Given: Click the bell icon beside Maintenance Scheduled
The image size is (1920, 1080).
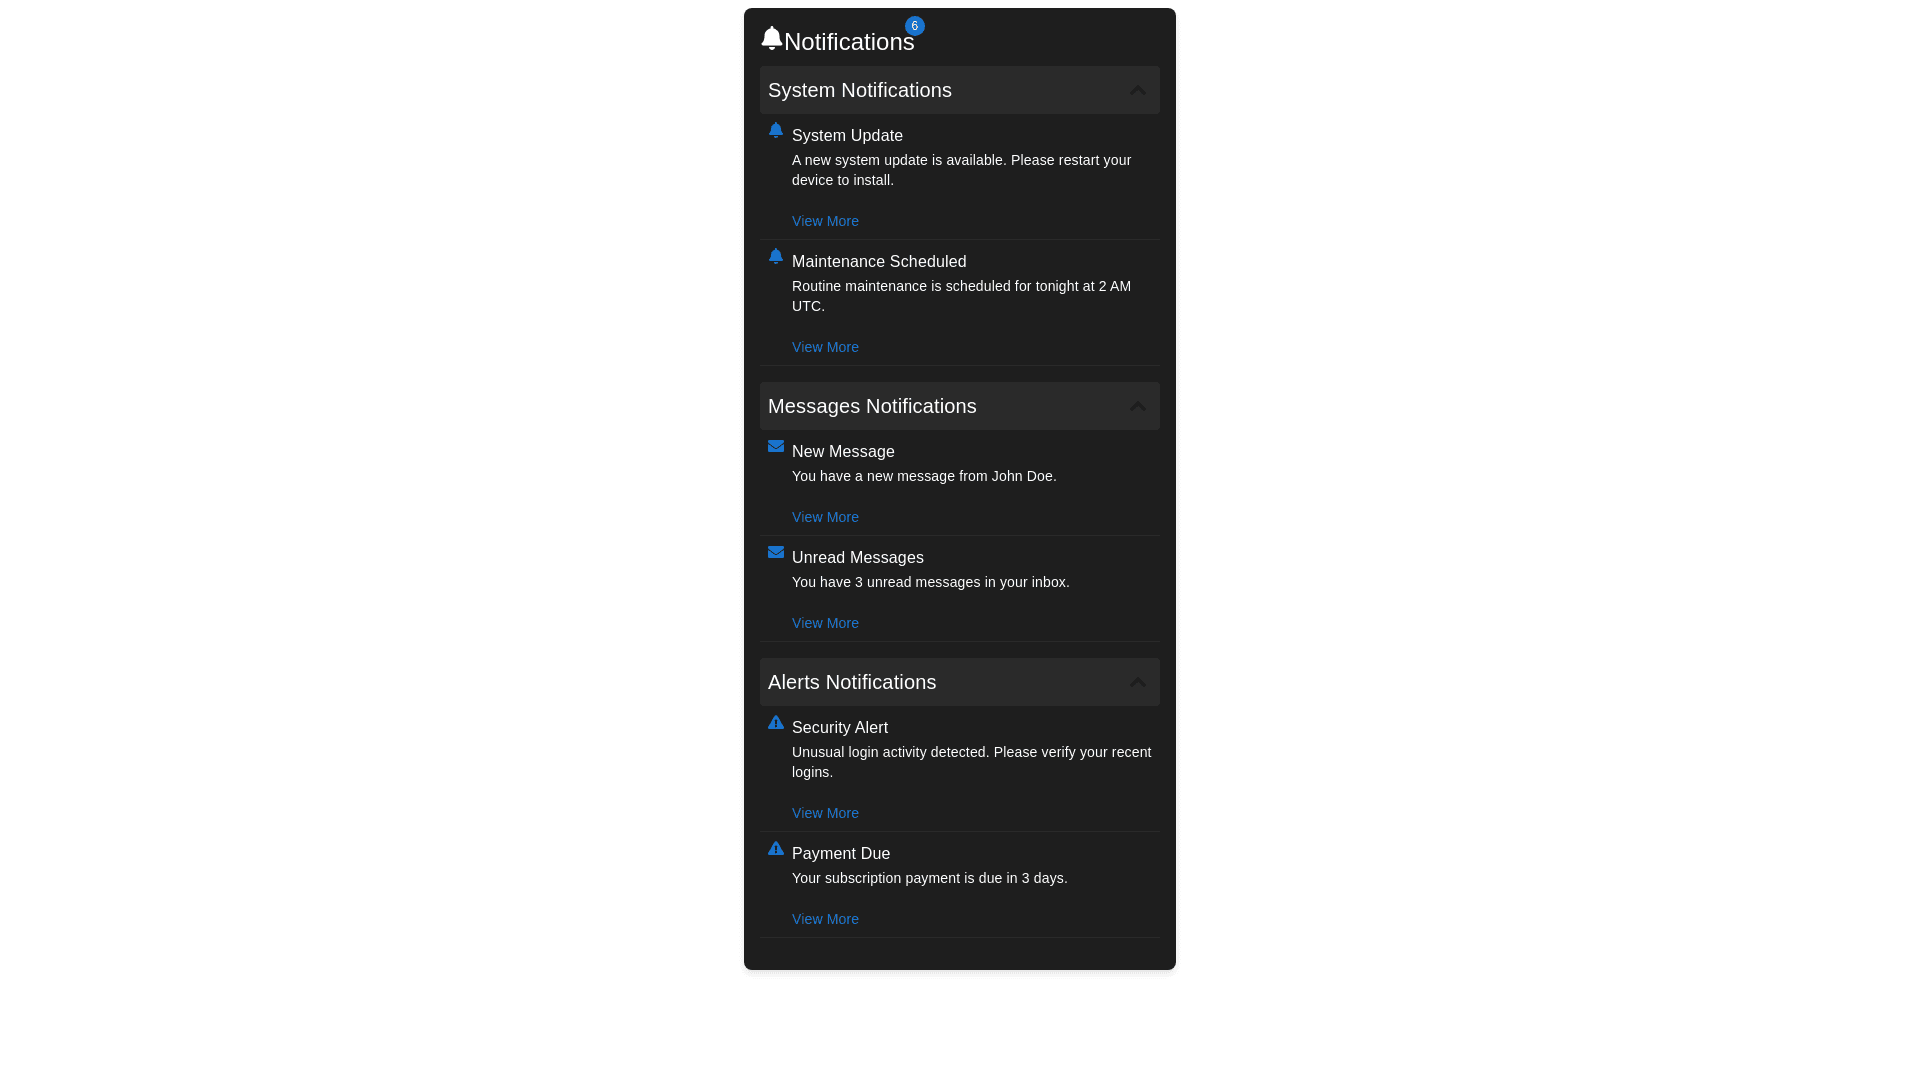Looking at the screenshot, I should (x=775, y=256).
